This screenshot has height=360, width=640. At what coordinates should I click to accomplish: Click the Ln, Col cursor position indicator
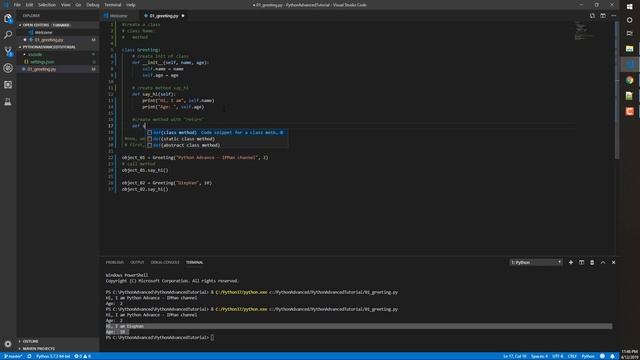[x=515, y=356]
